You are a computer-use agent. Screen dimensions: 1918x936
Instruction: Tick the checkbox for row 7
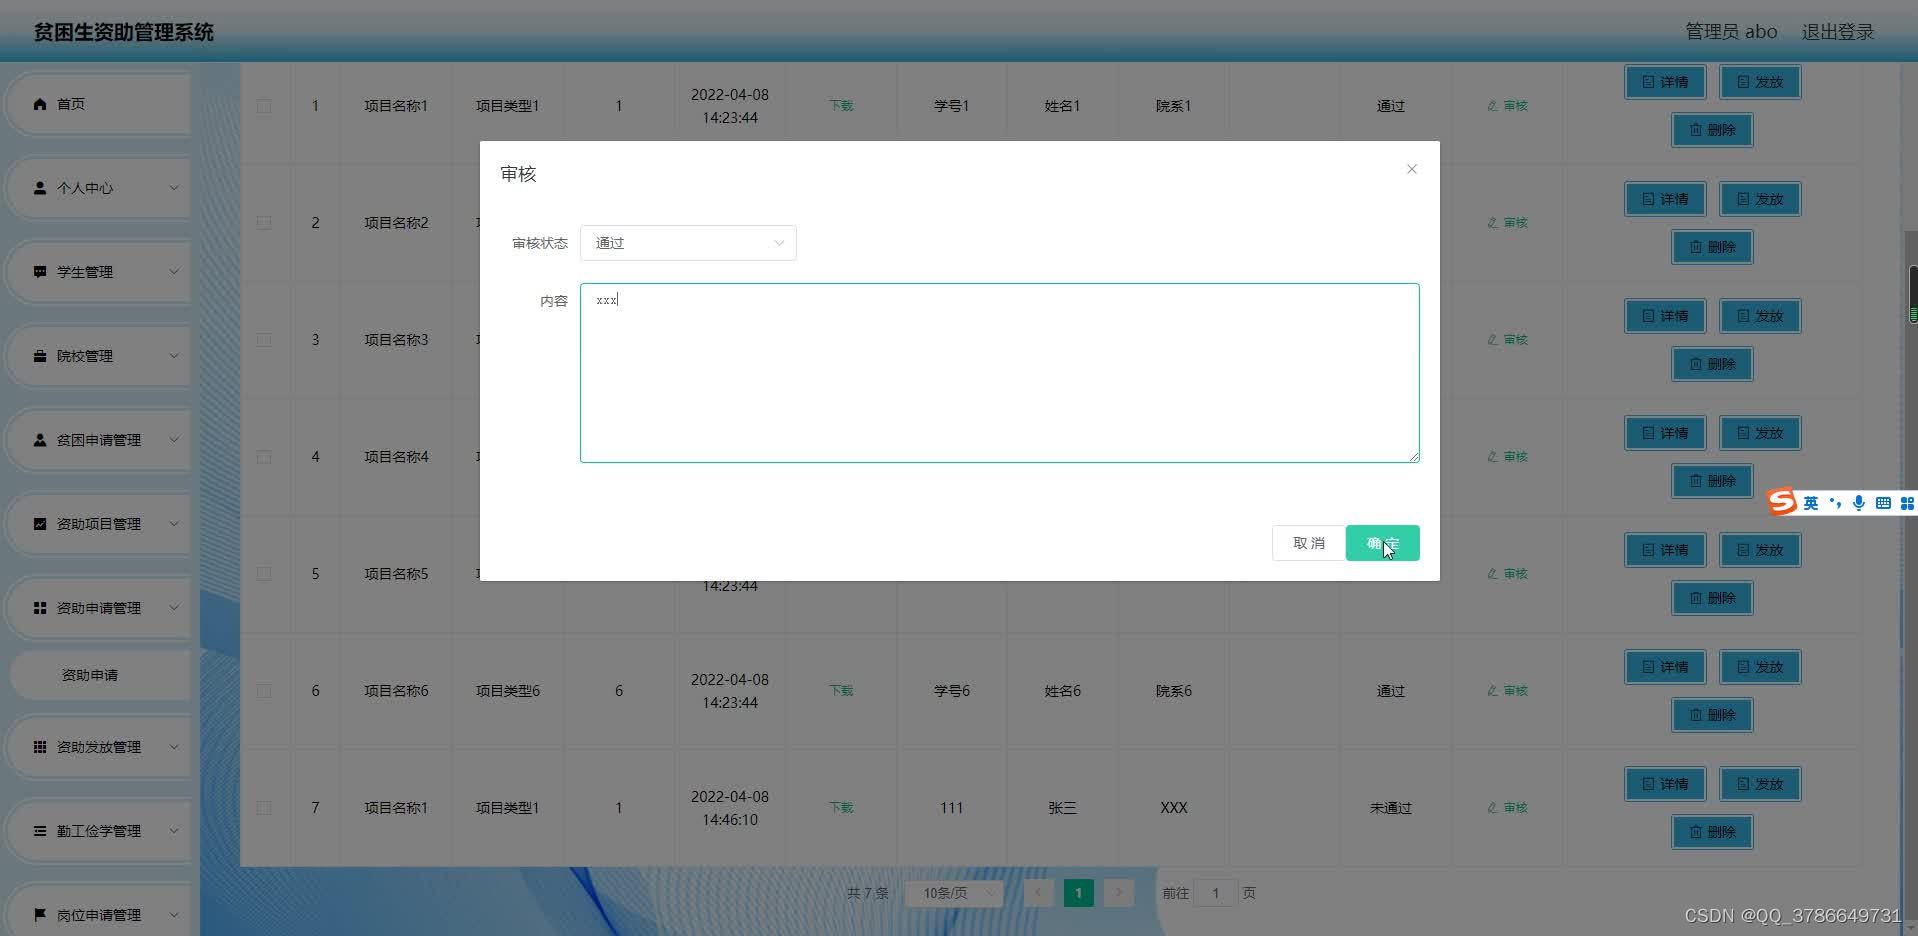pos(264,808)
